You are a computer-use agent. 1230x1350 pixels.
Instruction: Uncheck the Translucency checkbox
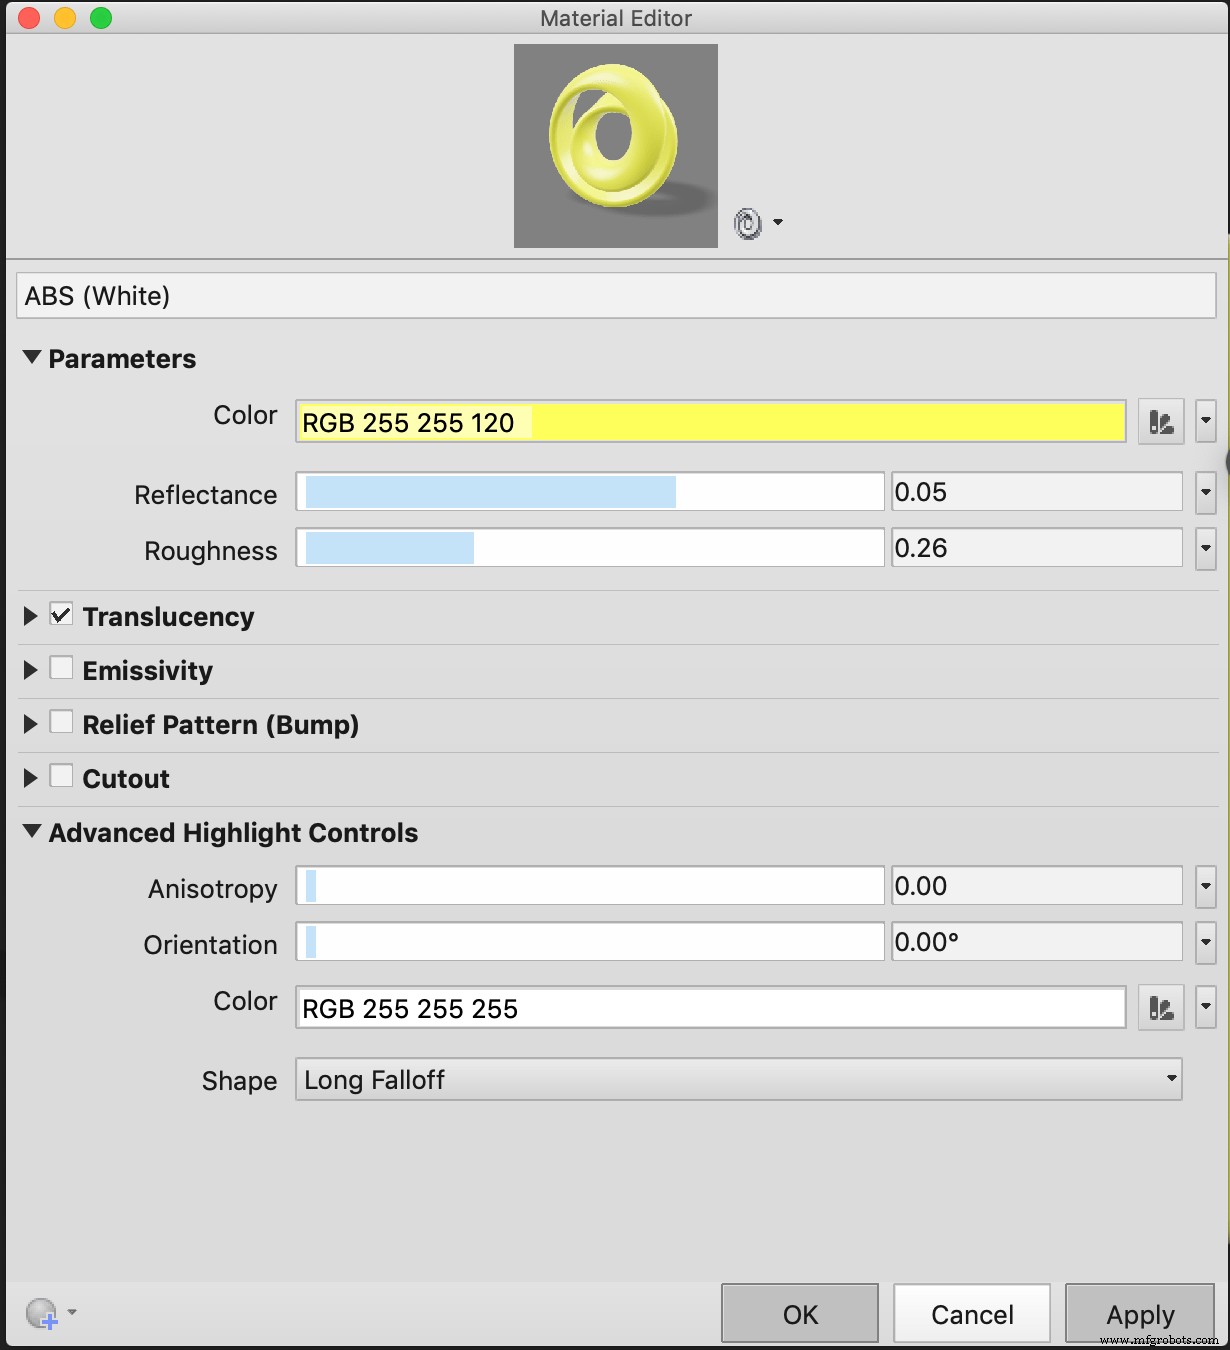(61, 615)
